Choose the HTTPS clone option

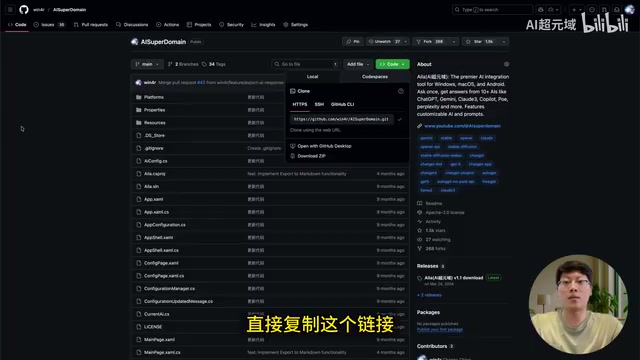tap(300, 104)
